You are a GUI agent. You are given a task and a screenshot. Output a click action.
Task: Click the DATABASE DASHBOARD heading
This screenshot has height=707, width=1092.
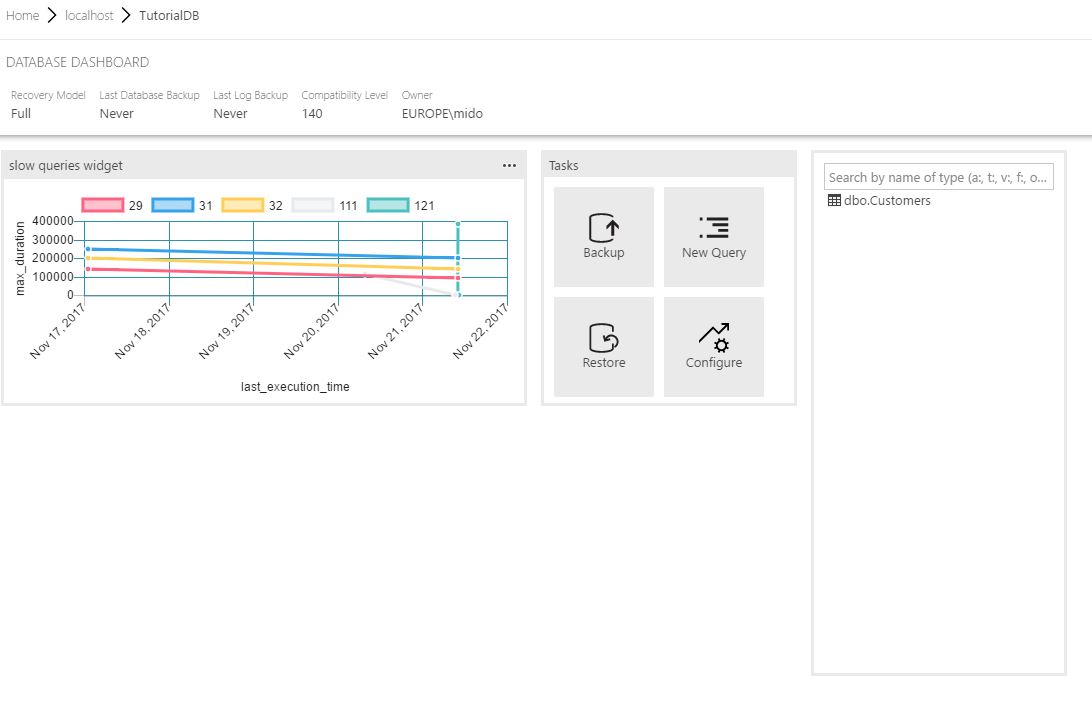point(77,62)
